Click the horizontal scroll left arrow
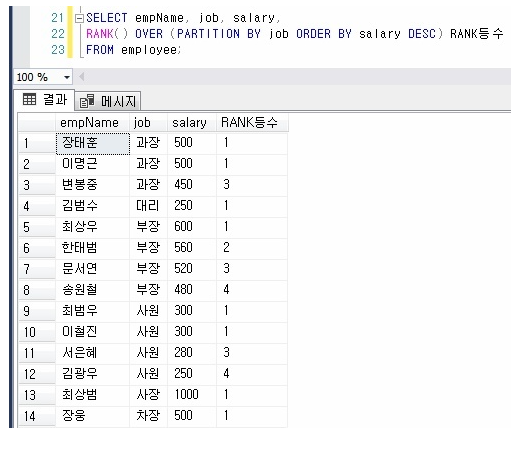The width and height of the screenshot is (522, 454). [81, 77]
